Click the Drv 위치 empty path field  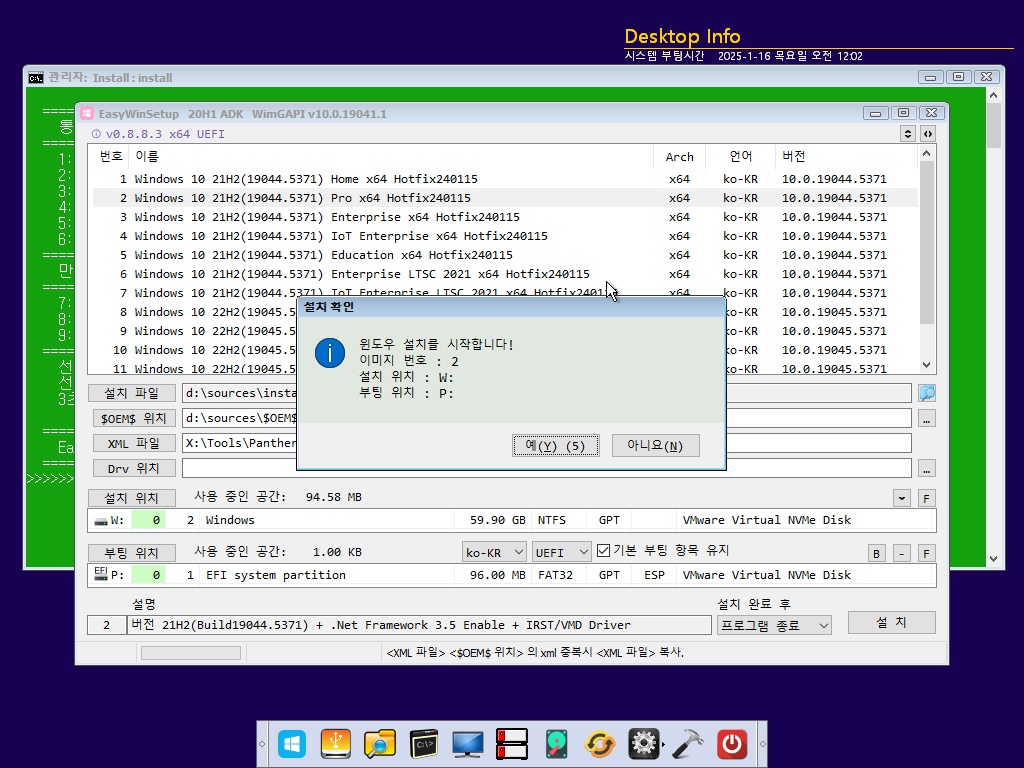coord(547,468)
